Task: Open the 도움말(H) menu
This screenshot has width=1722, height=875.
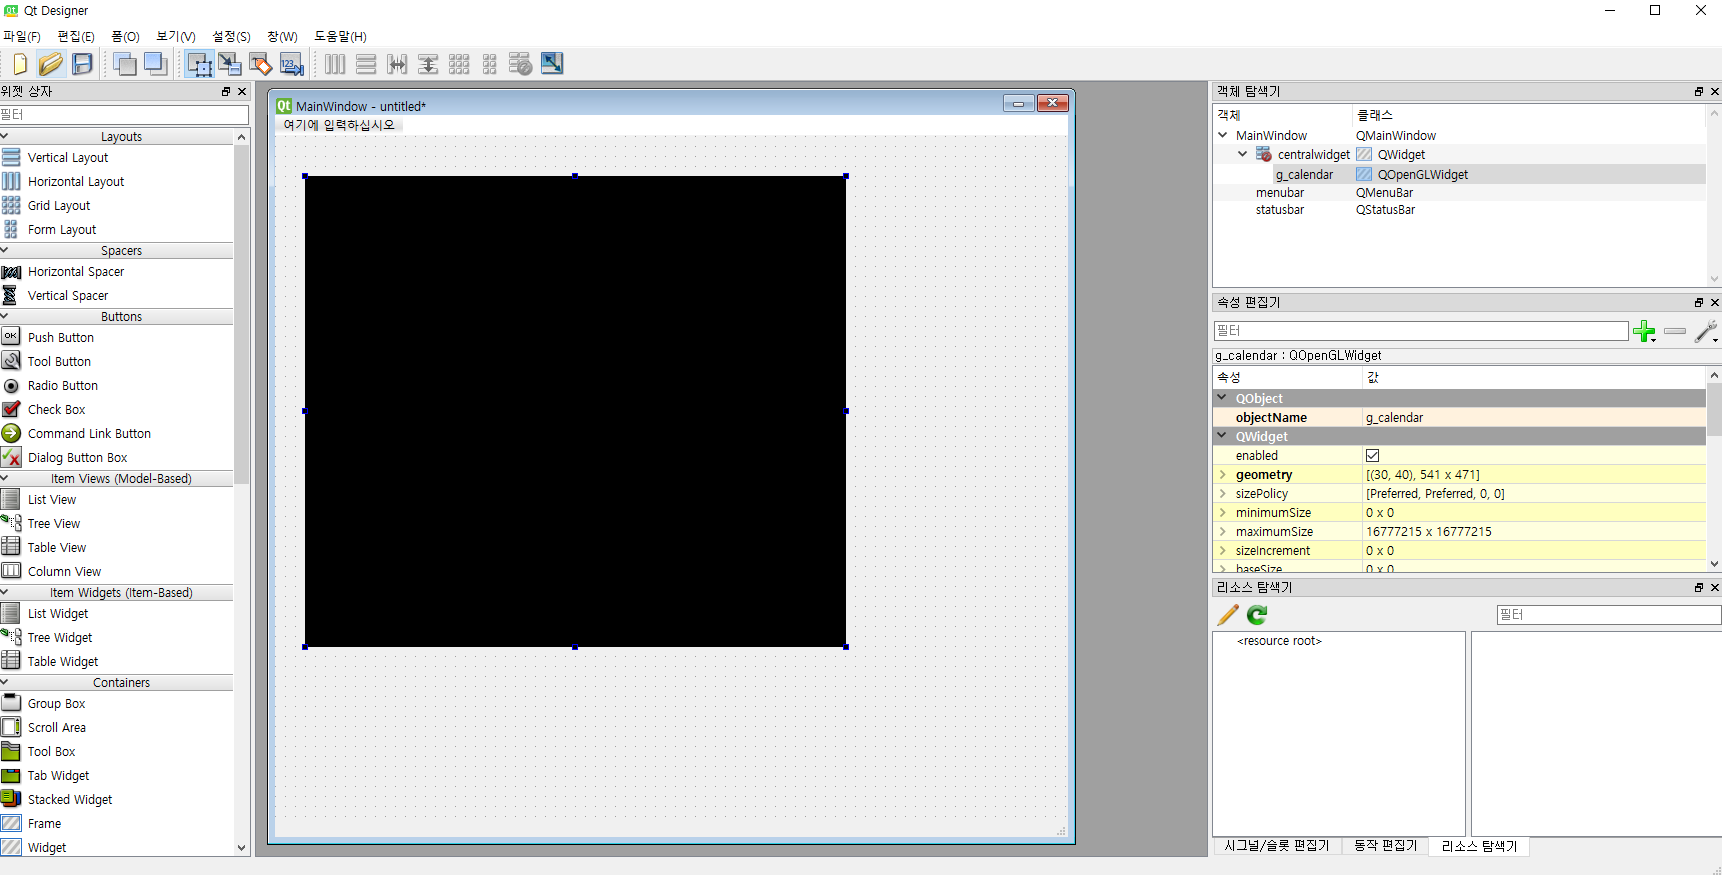Action: [341, 36]
